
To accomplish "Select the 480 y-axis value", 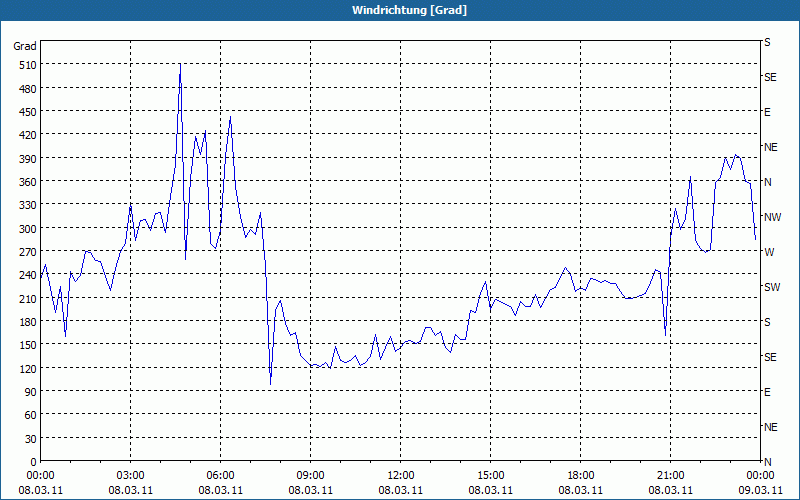I will [x=28, y=89].
